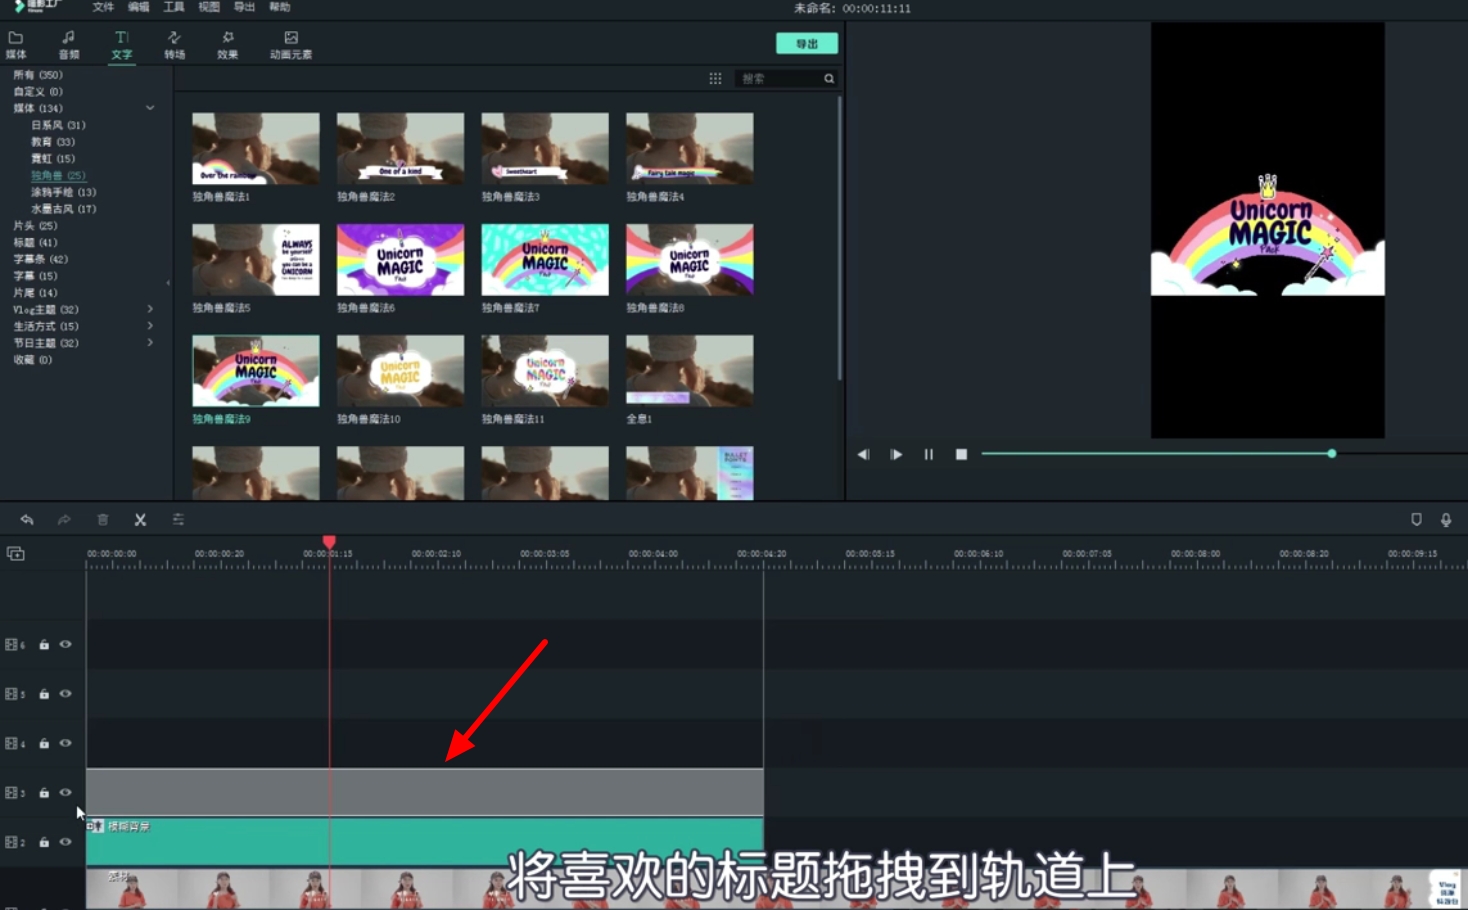1468x910 pixels.
Task: Expand the Vlog主题 (32) category
Action: (x=150, y=309)
